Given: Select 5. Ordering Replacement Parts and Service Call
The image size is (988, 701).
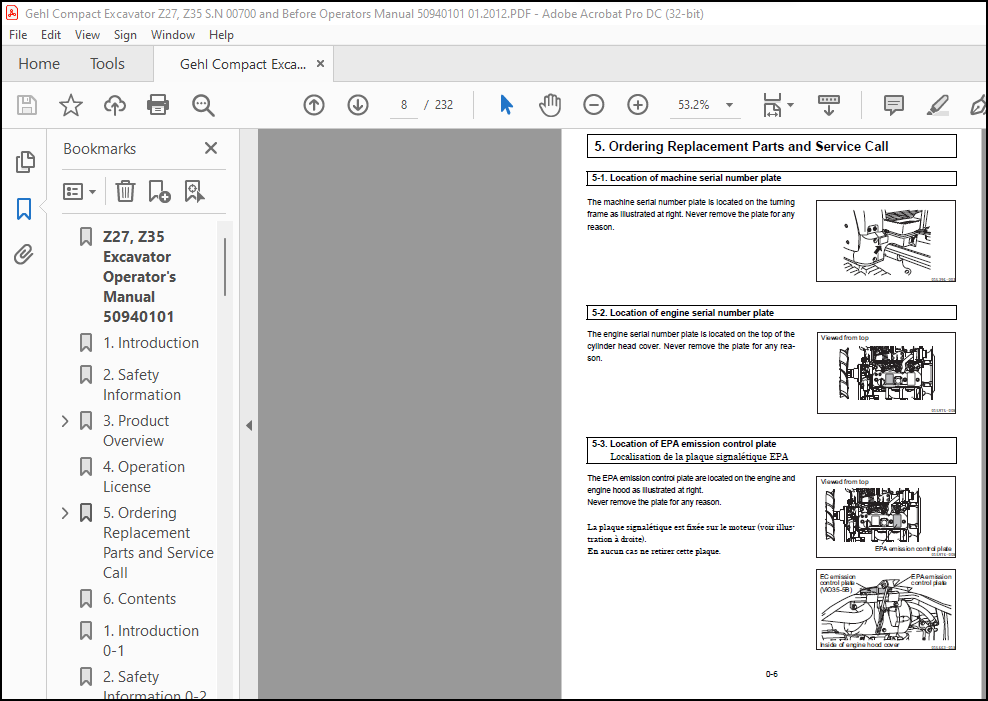Looking at the screenshot, I should click(158, 542).
